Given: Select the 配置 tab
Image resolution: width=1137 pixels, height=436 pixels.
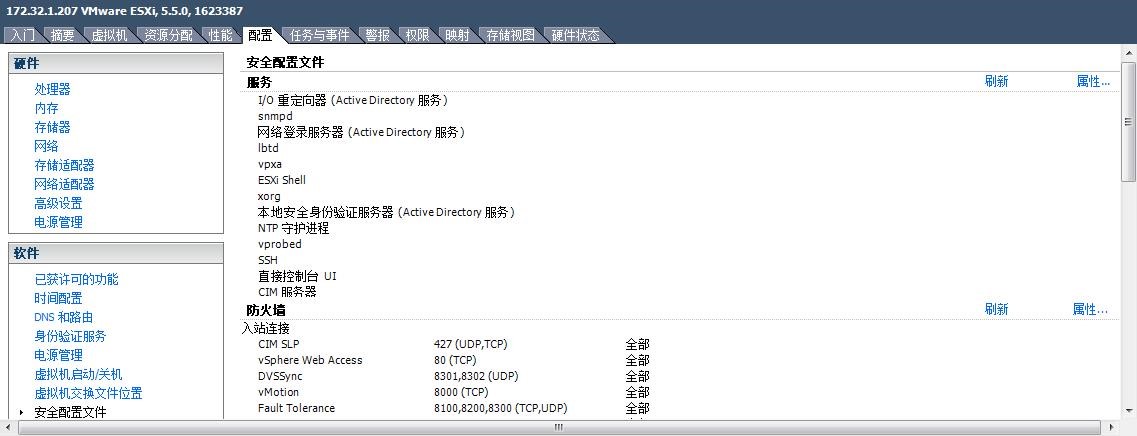Looking at the screenshot, I should tap(260, 35).
